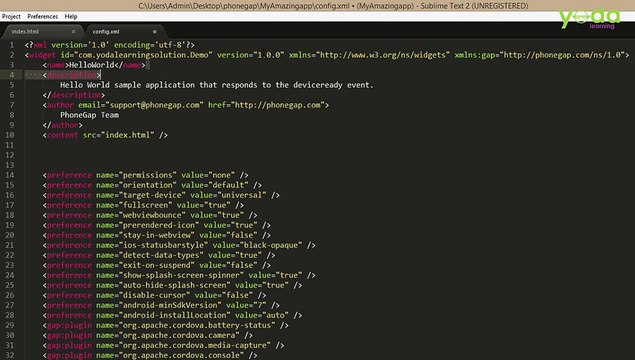Click the PhoneGap Team text

89,115
